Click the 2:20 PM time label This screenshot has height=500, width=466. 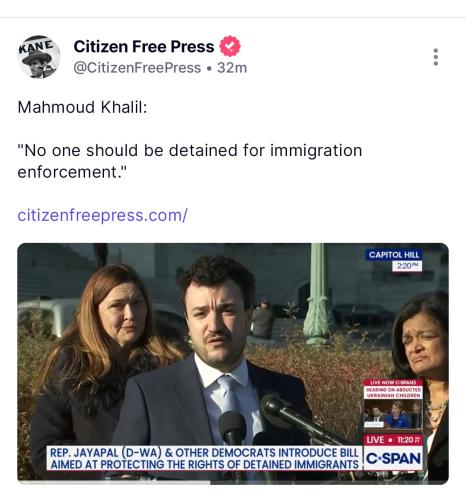click(x=407, y=266)
